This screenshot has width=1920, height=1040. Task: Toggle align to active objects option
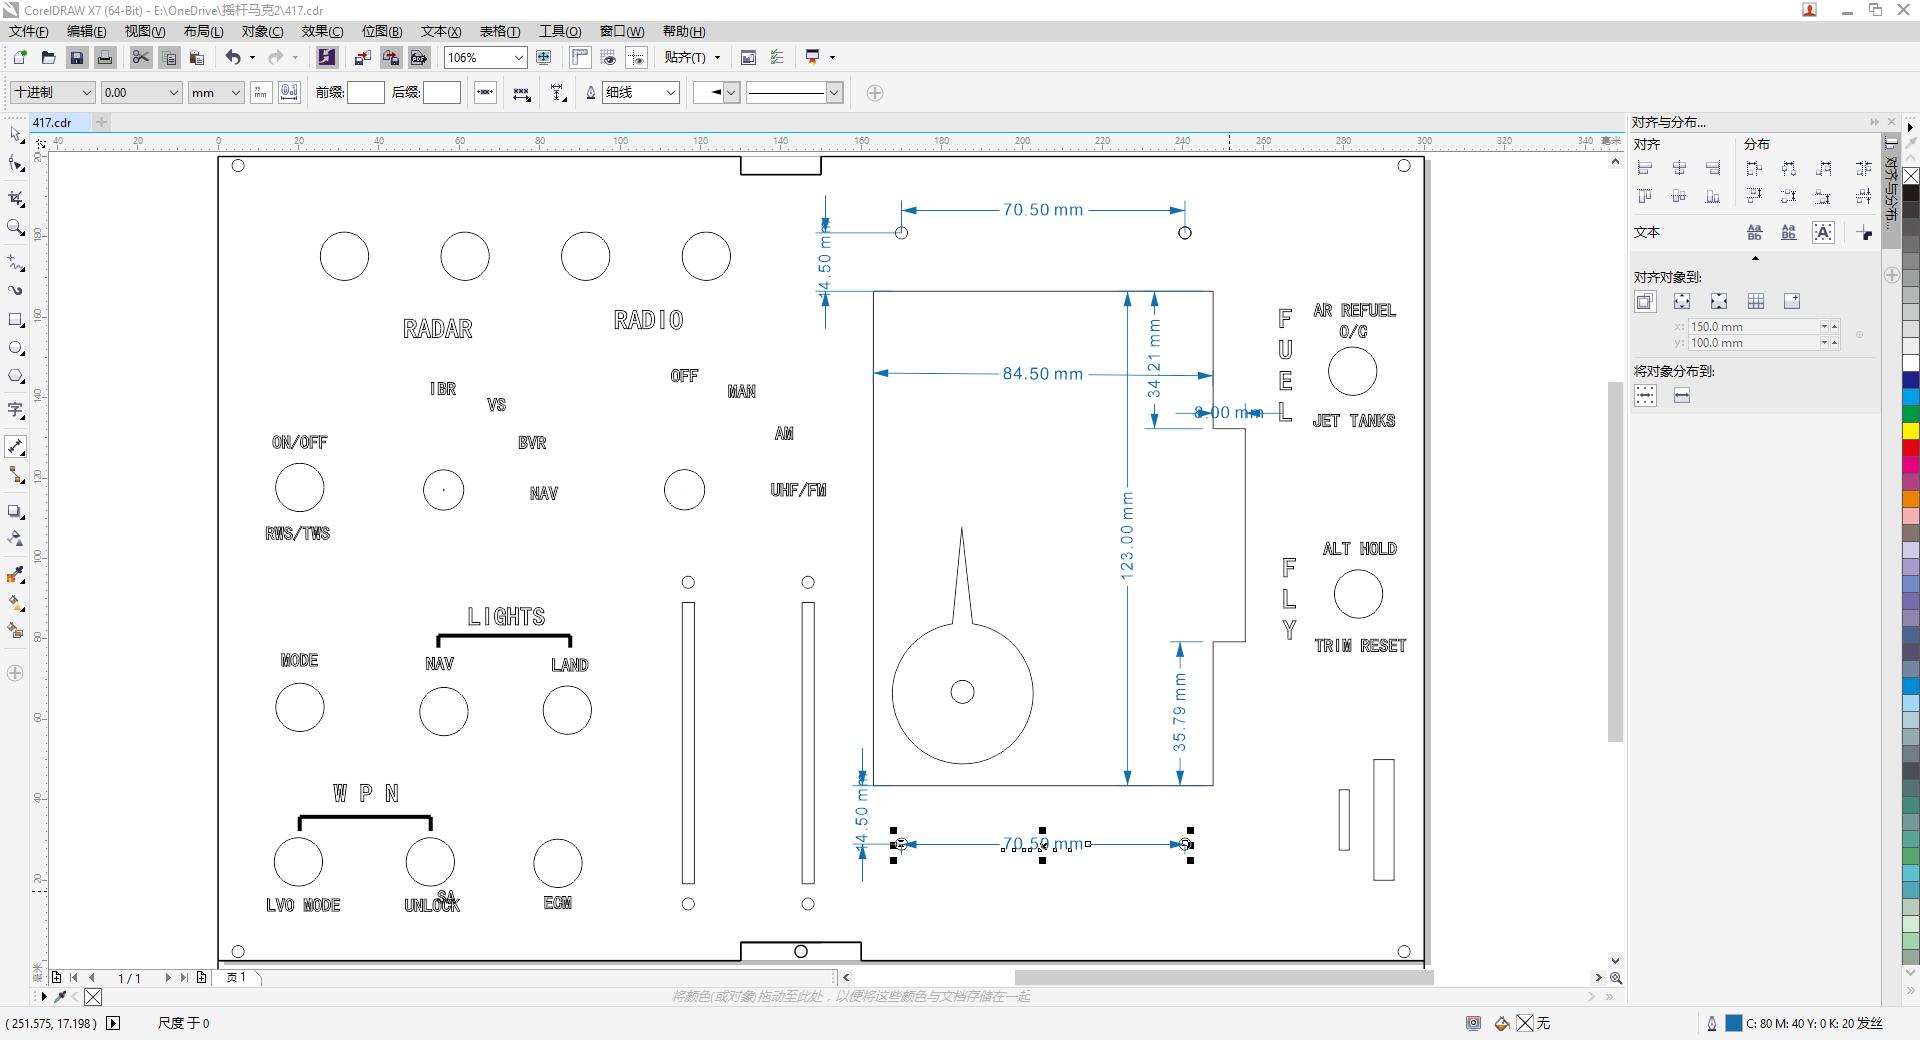1645,301
